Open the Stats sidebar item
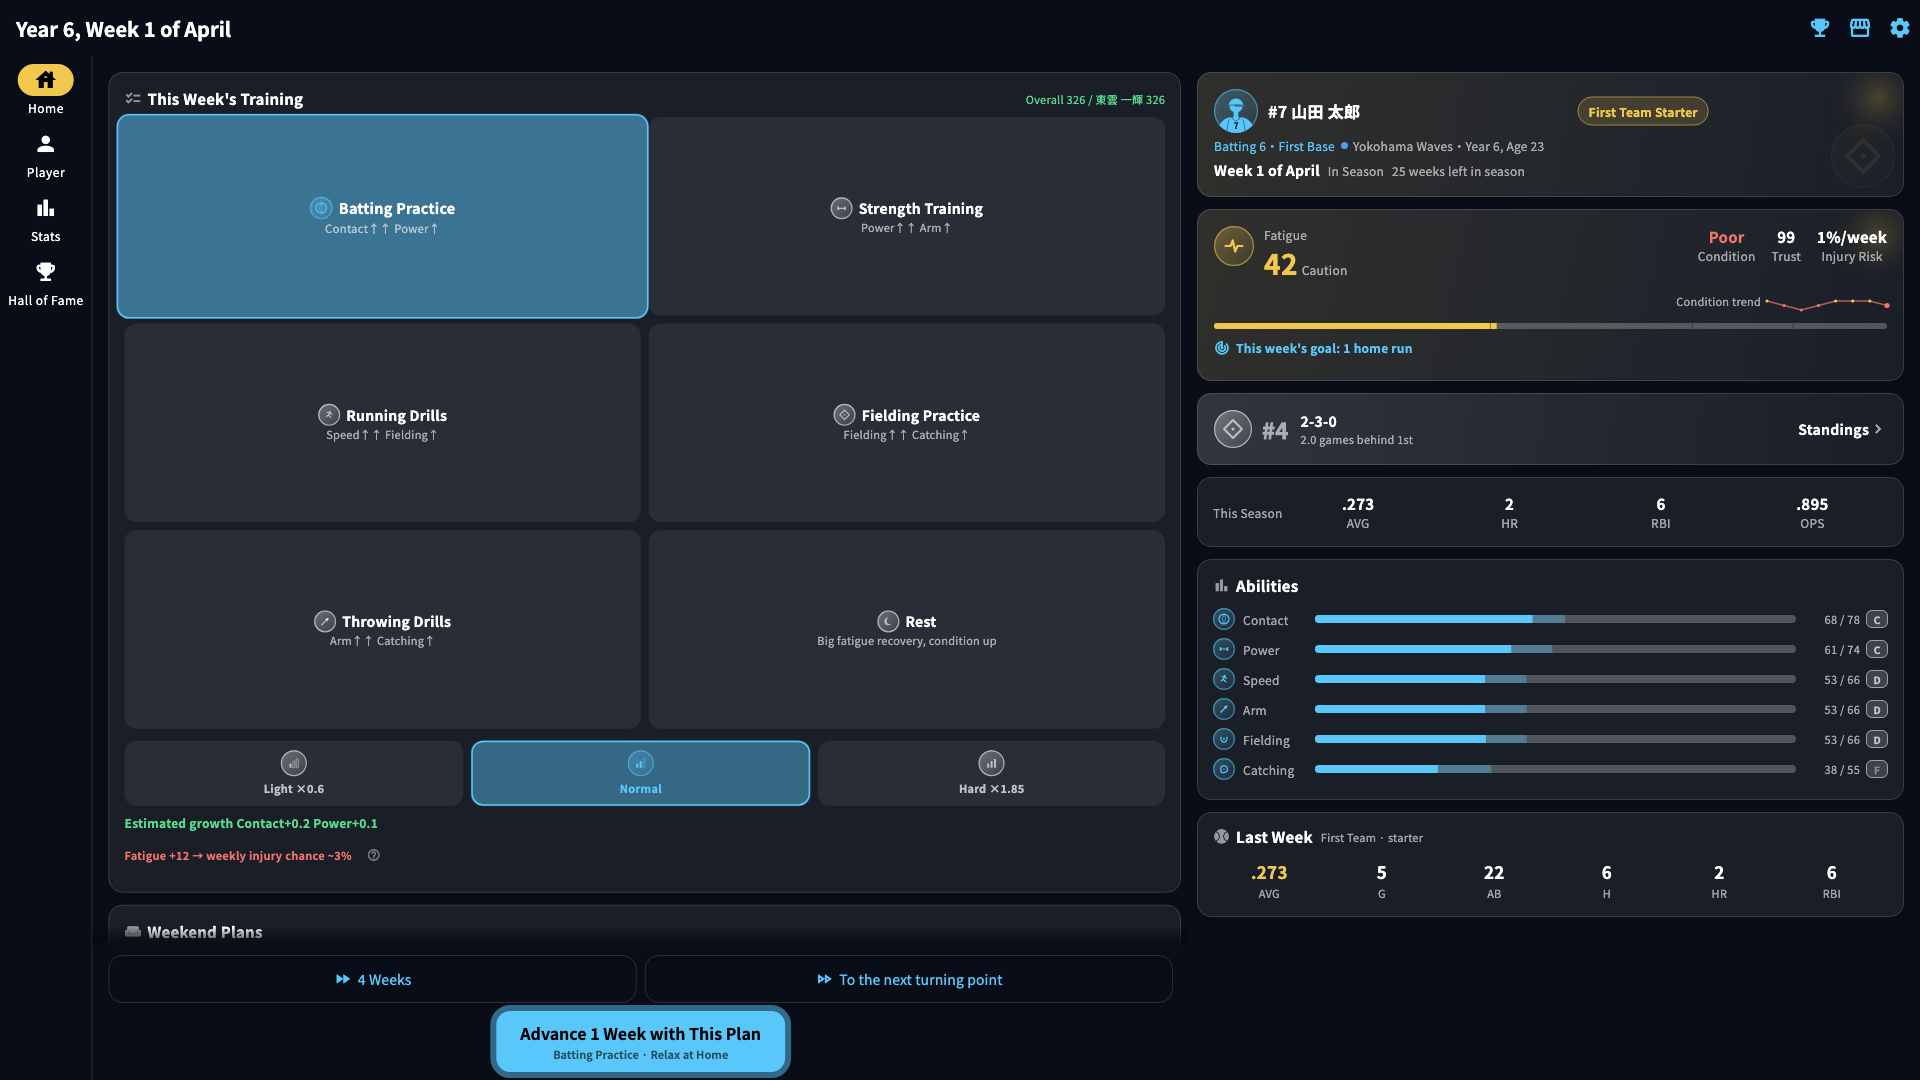The width and height of the screenshot is (1920, 1080). pyautogui.click(x=45, y=219)
